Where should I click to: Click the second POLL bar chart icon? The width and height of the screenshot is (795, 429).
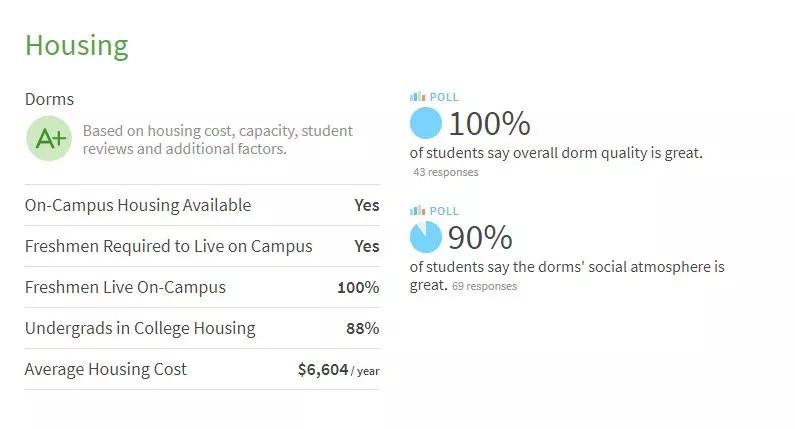click(417, 211)
